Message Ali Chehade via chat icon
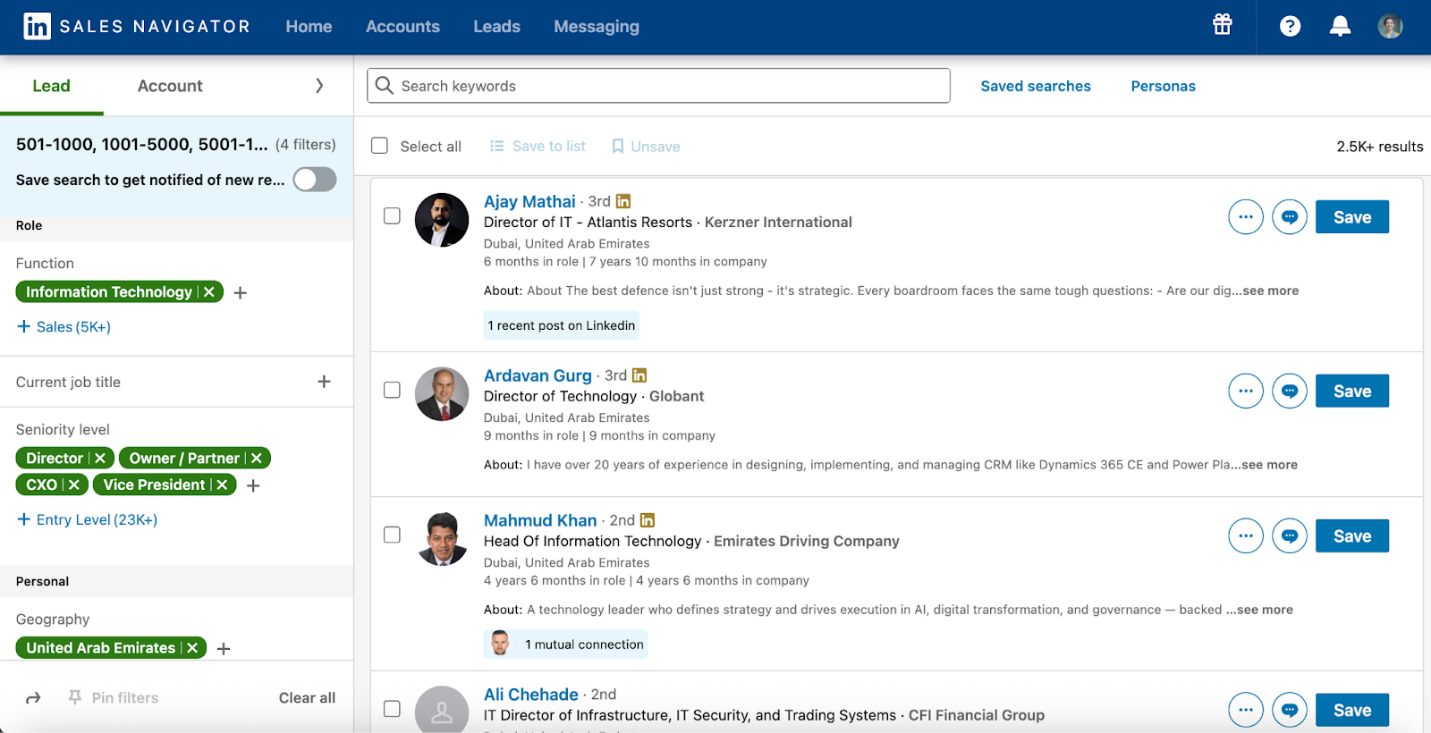Screen dimensions: 1431x733 tap(1290, 710)
